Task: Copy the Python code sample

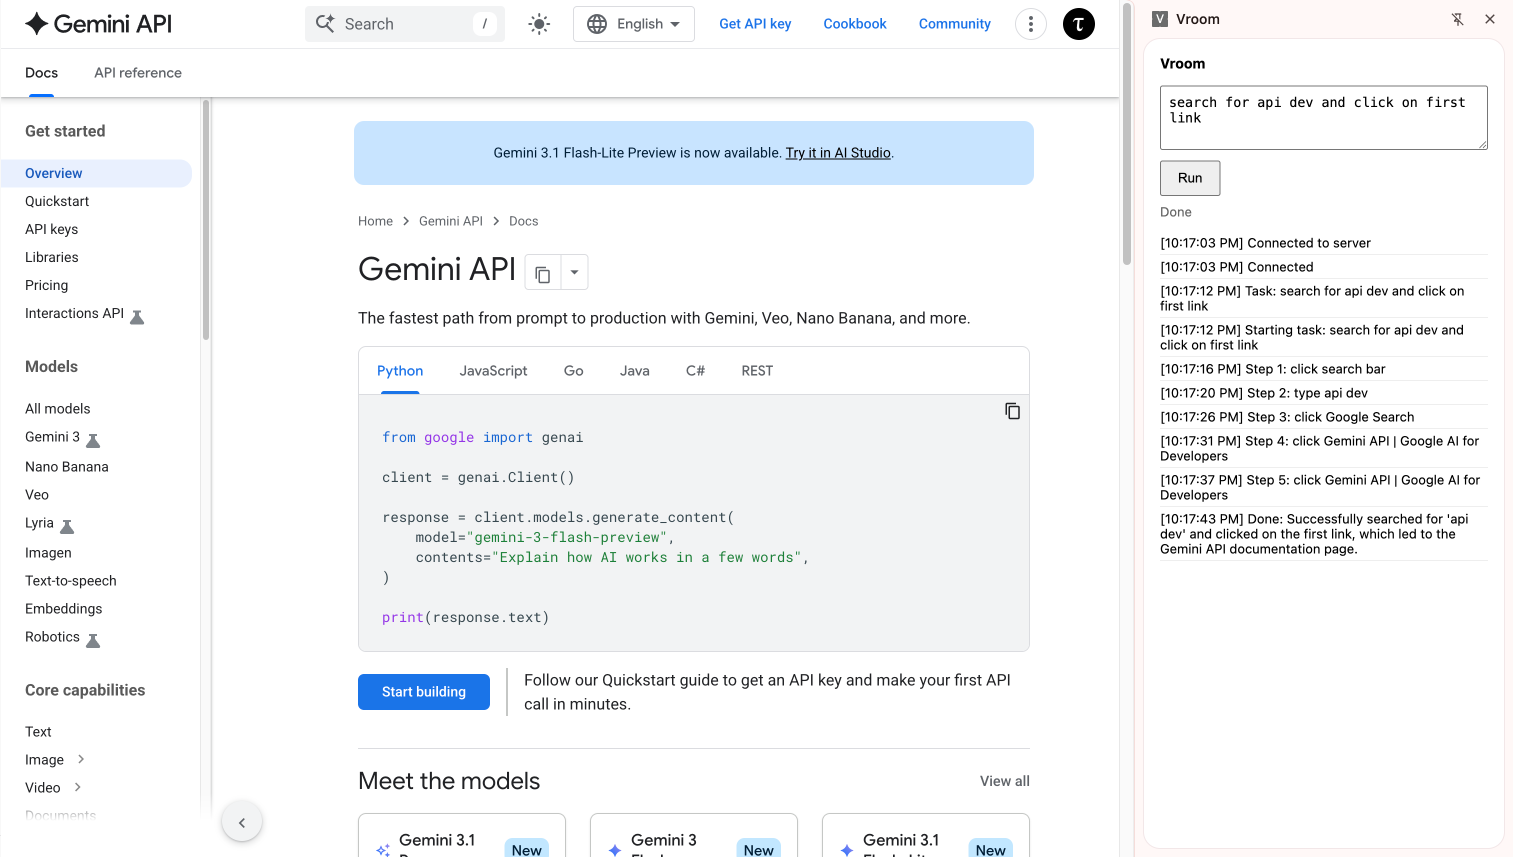Action: pos(1012,411)
